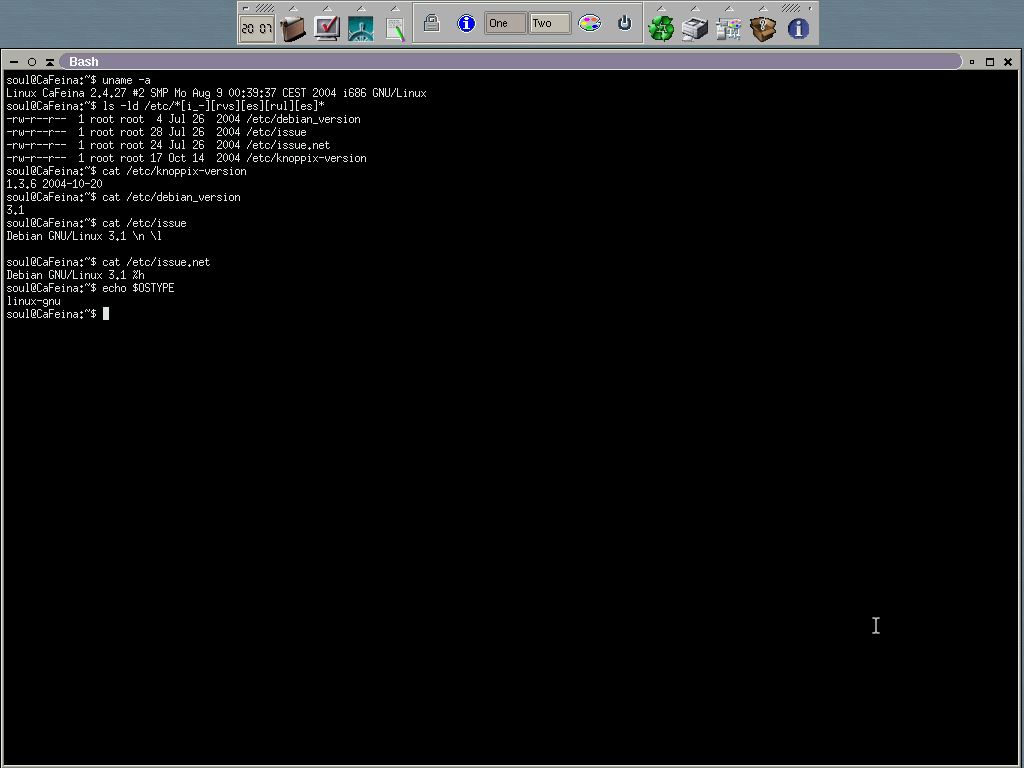Click the 'Debian GNU/Linux 3.1 %h' output
1024x768 pixels.
click(75, 275)
